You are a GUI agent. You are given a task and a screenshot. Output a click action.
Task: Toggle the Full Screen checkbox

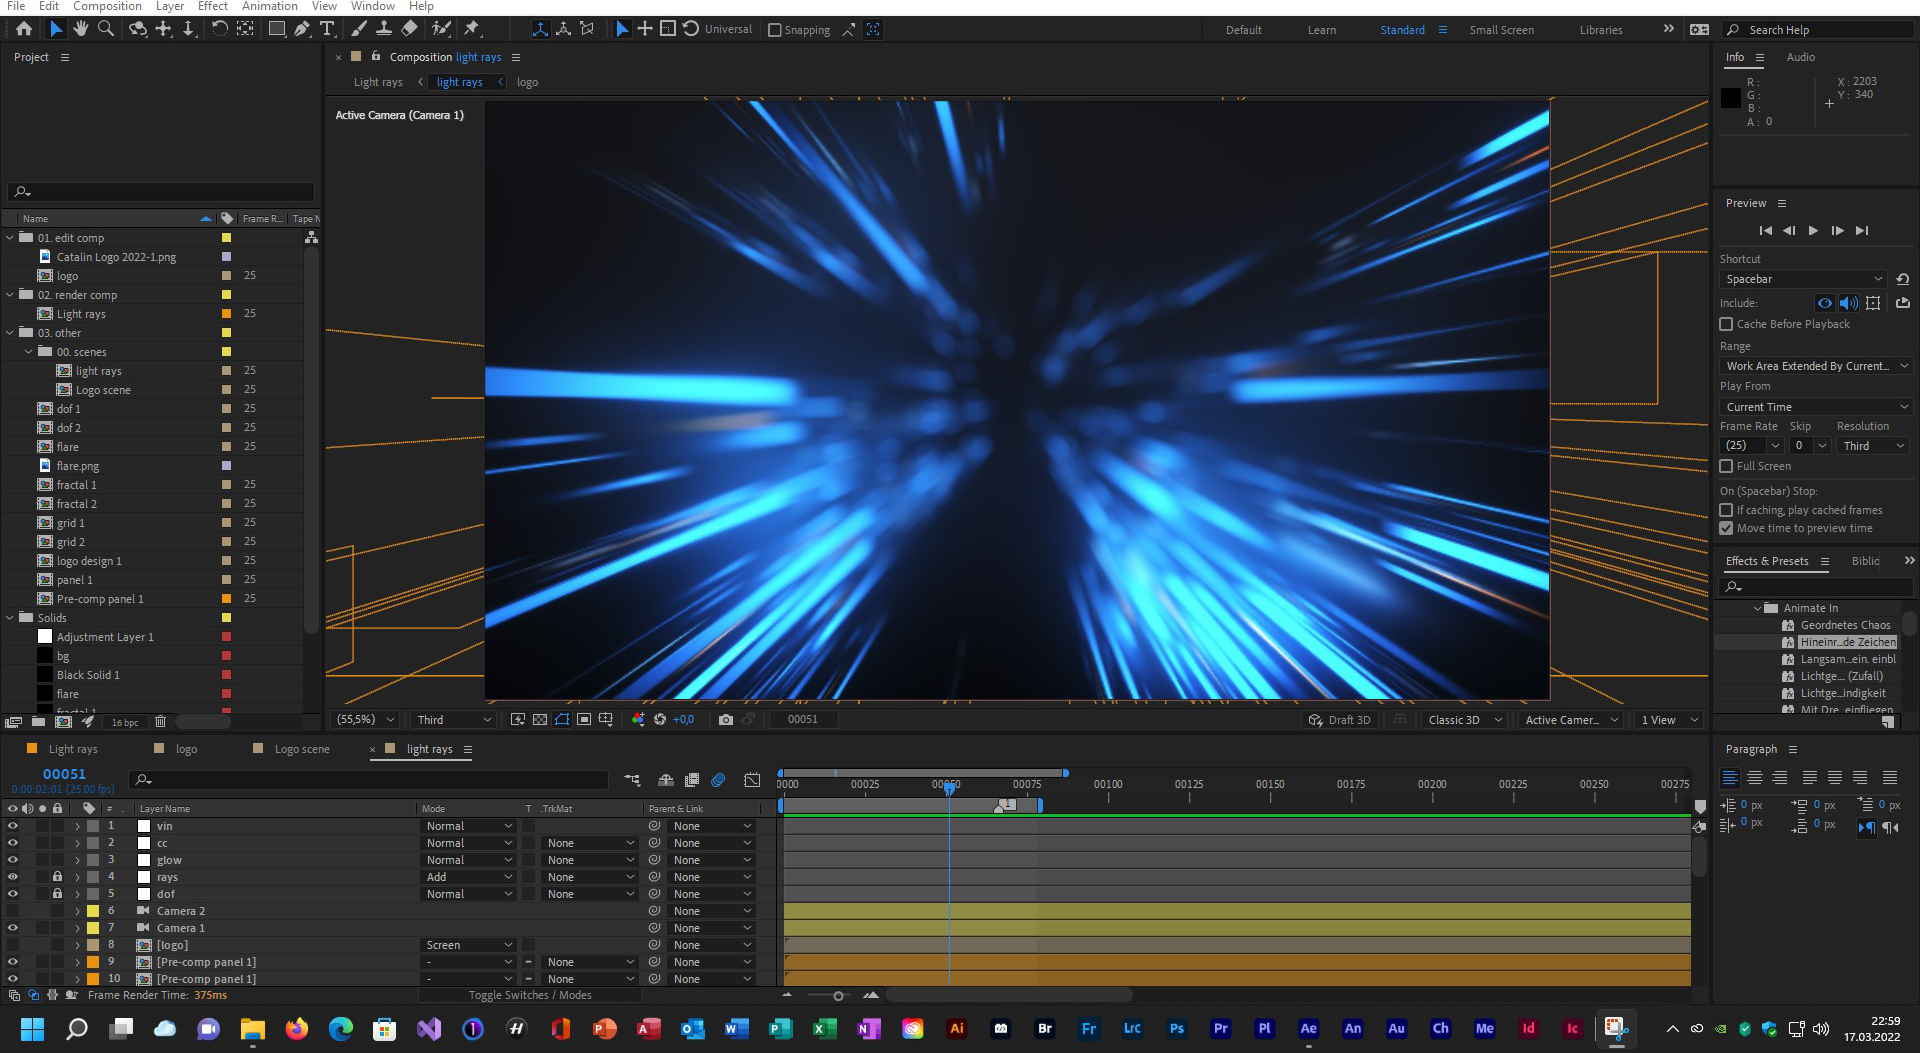[x=1726, y=466]
